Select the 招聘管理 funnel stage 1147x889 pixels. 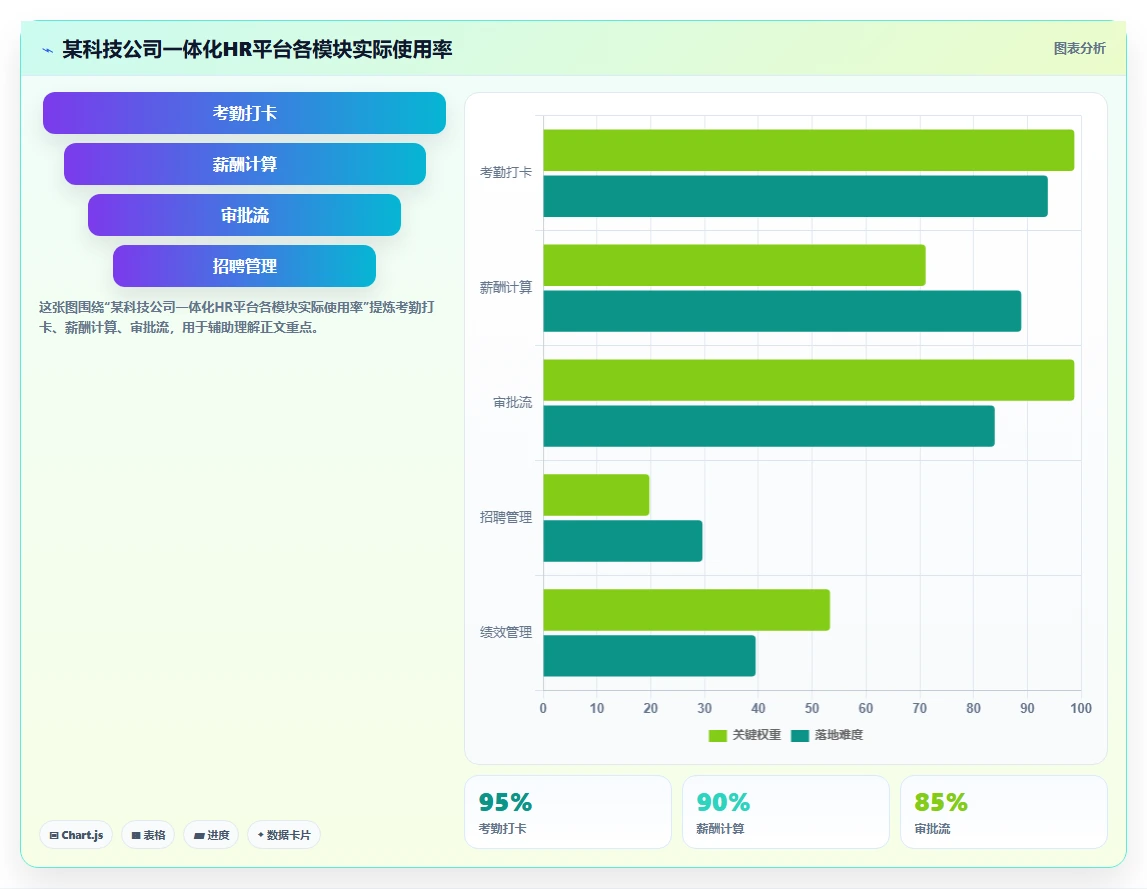(244, 266)
